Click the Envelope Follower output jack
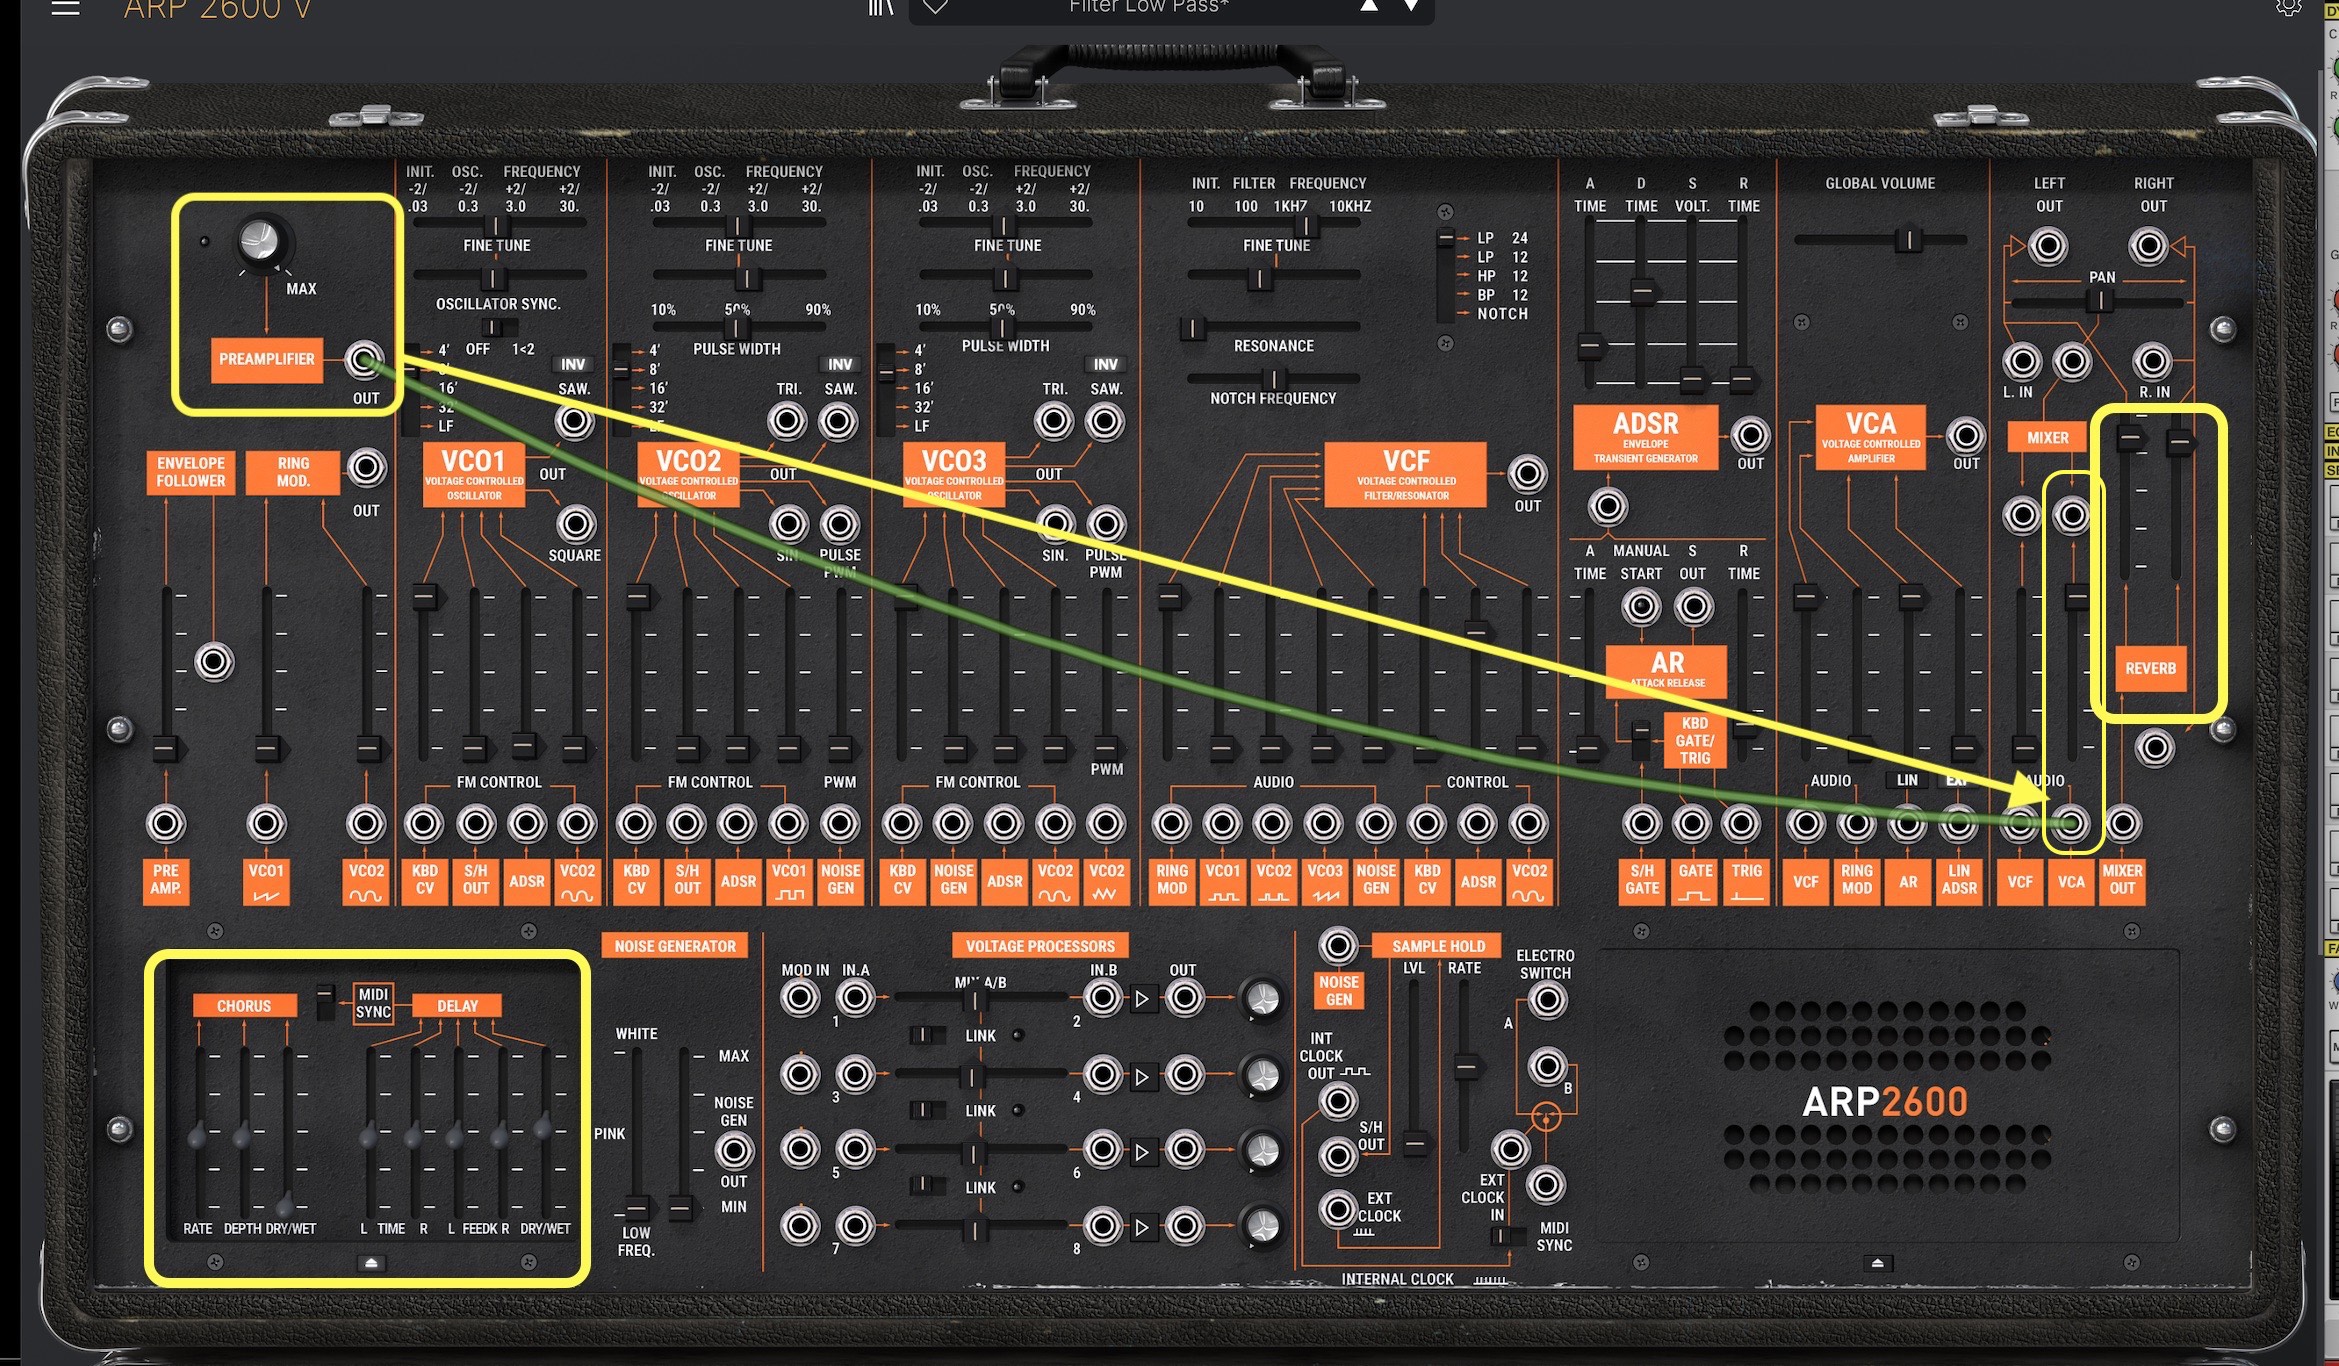Viewport: 2339px width, 1366px height. [x=213, y=662]
